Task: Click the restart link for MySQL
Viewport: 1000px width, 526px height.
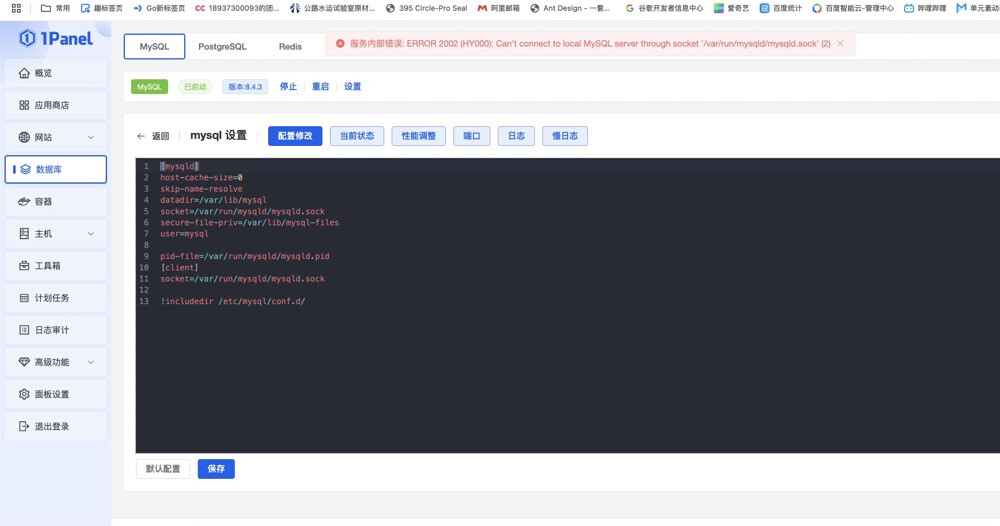Action: click(320, 87)
